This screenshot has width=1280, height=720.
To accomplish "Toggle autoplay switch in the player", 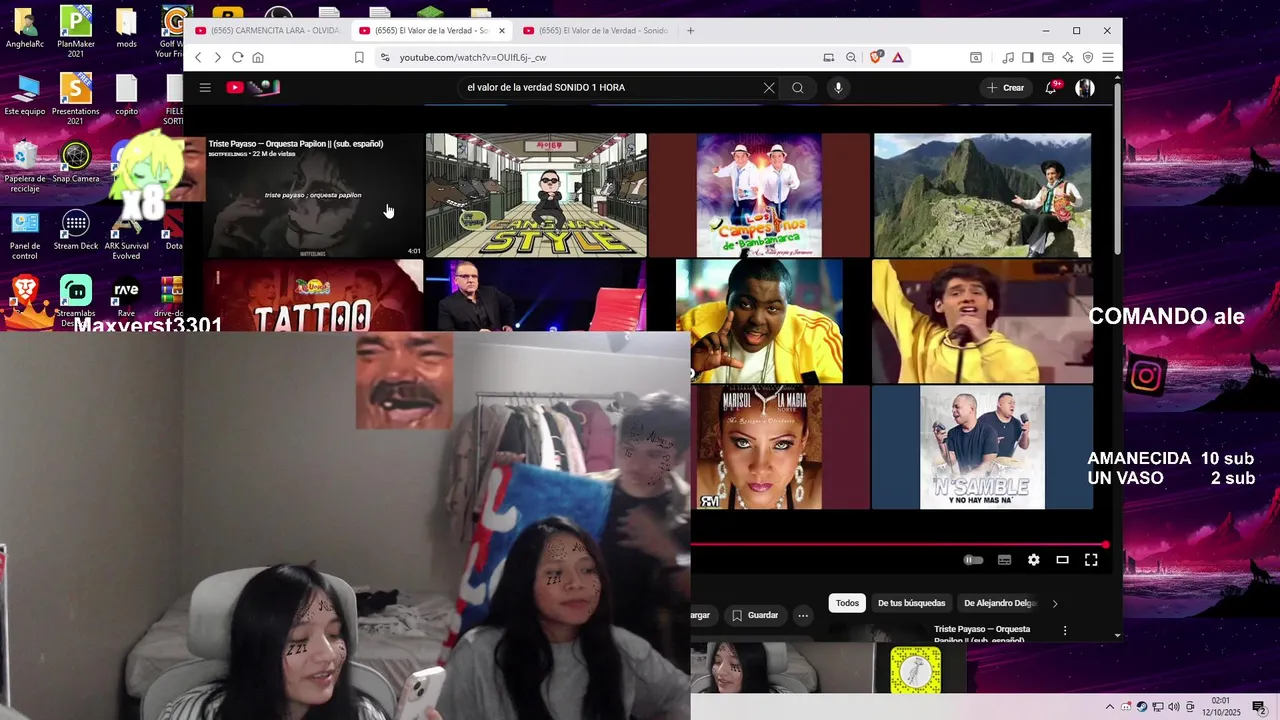I will pyautogui.click(x=973, y=560).
